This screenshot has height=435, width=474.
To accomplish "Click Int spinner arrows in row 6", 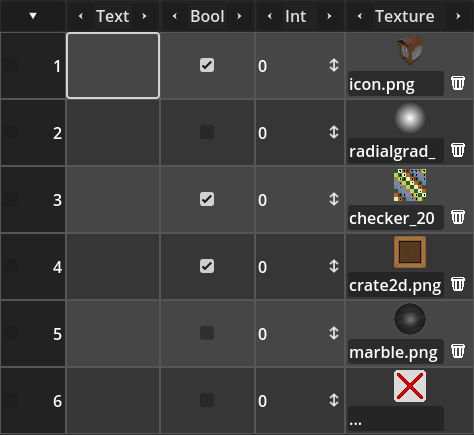I will point(334,400).
